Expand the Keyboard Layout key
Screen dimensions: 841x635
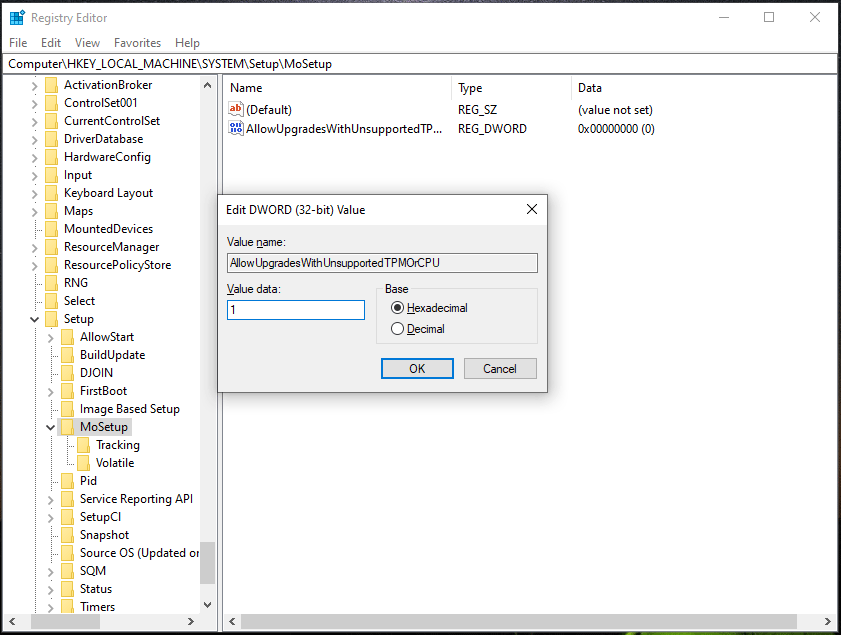pyautogui.click(x=35, y=194)
